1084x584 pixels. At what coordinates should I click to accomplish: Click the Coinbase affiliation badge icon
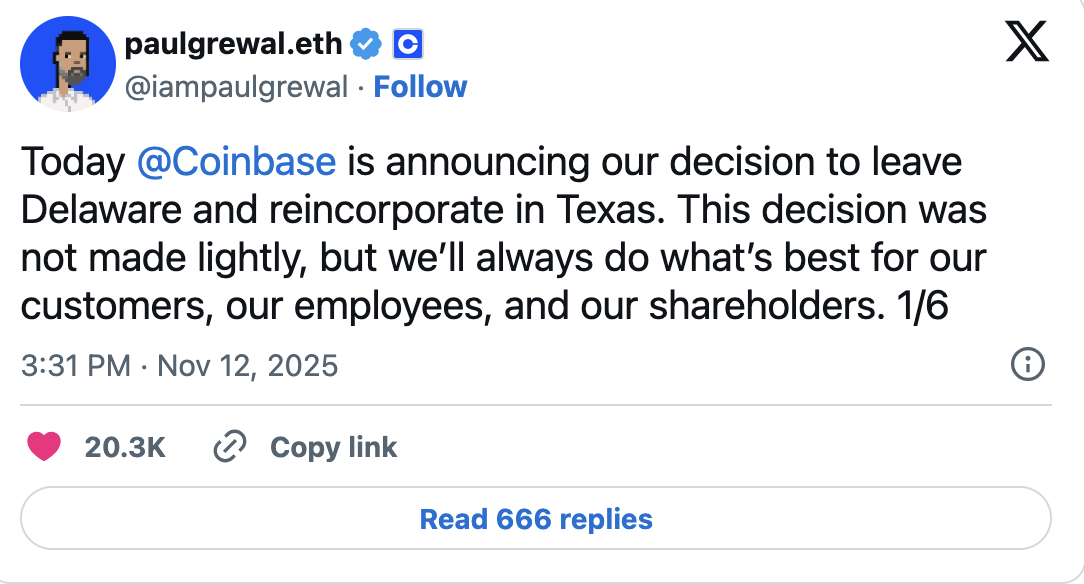coord(406,44)
